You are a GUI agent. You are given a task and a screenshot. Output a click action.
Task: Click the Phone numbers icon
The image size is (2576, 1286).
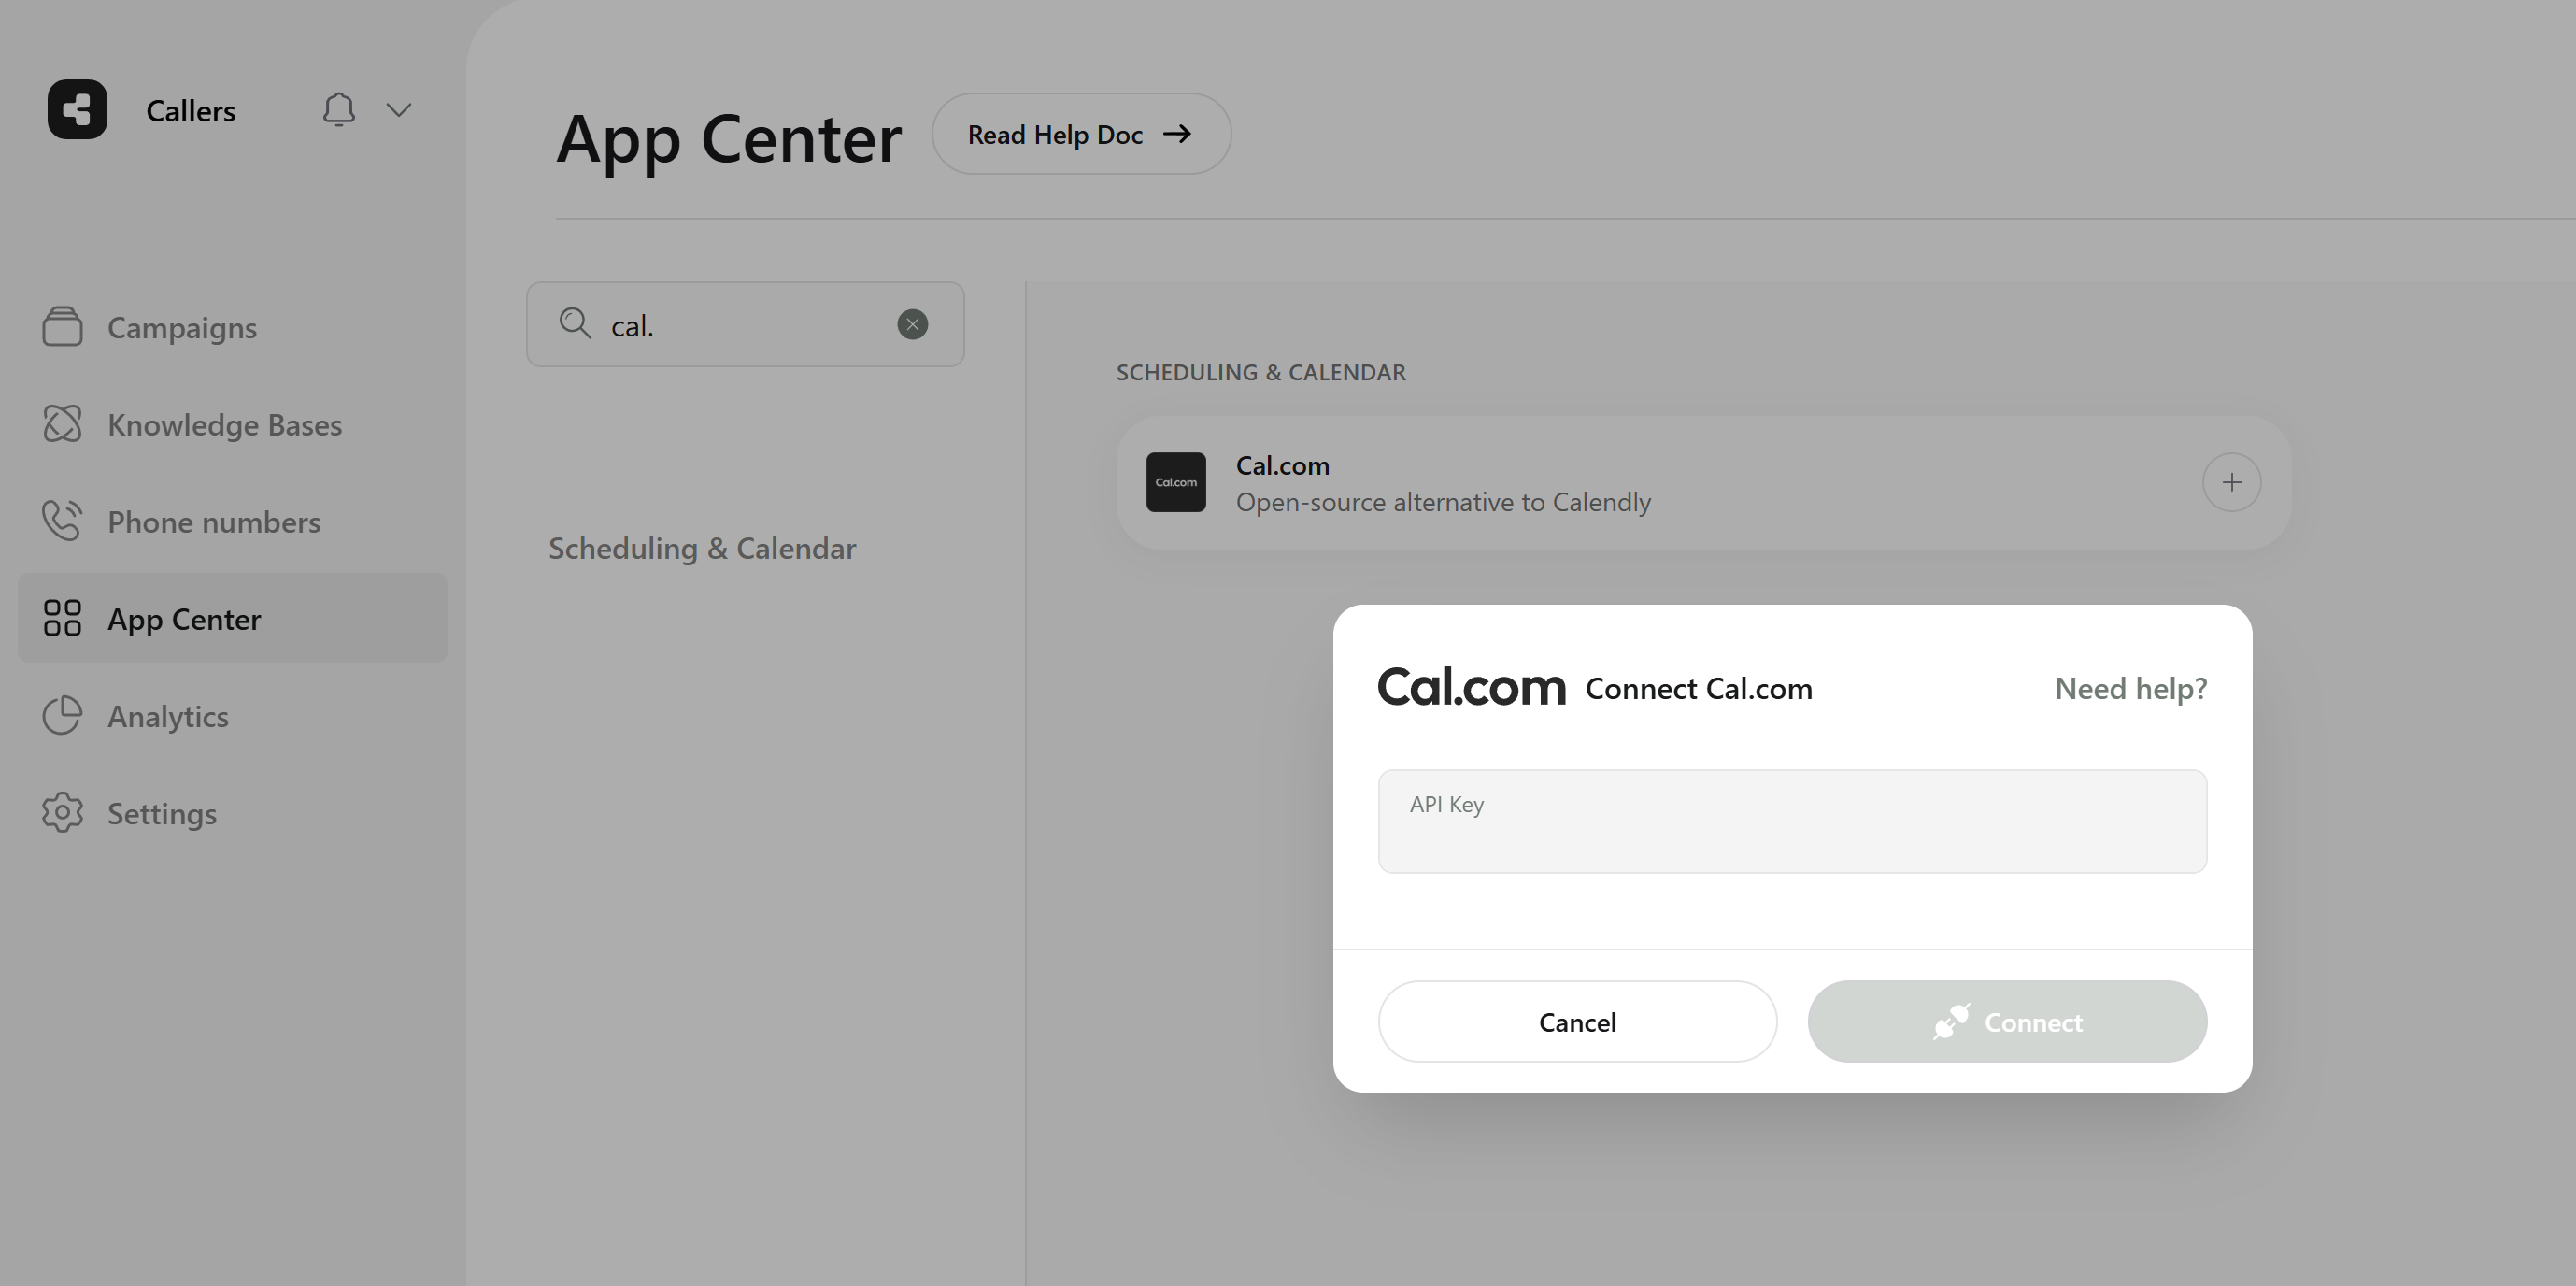coord(62,520)
